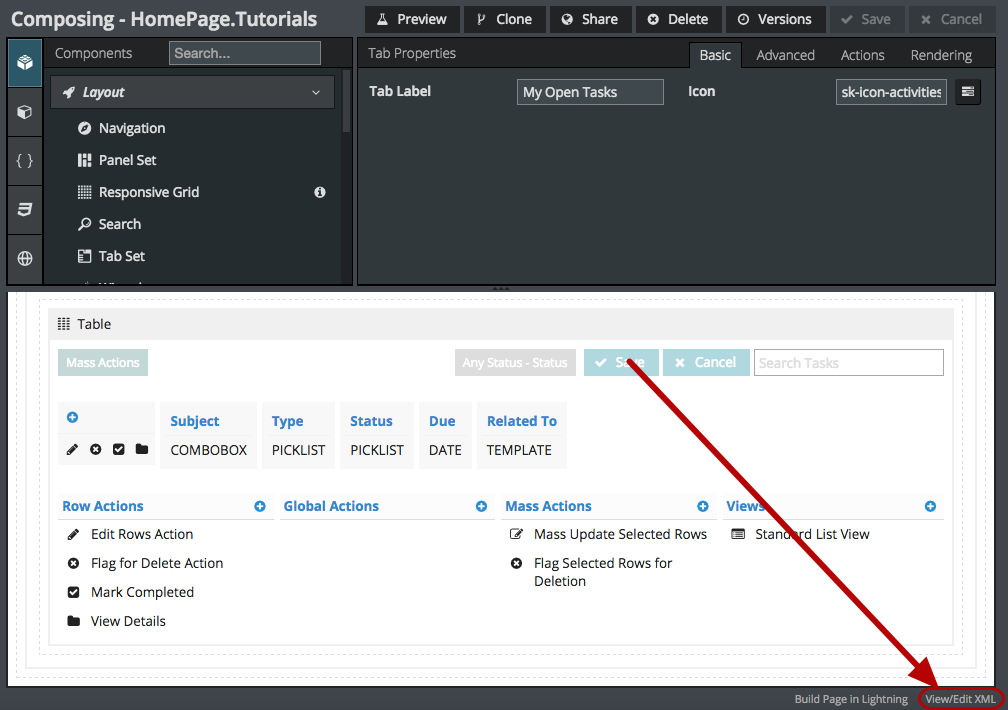1008x710 pixels.
Task: Click the Tab Label input field
Action: point(590,92)
